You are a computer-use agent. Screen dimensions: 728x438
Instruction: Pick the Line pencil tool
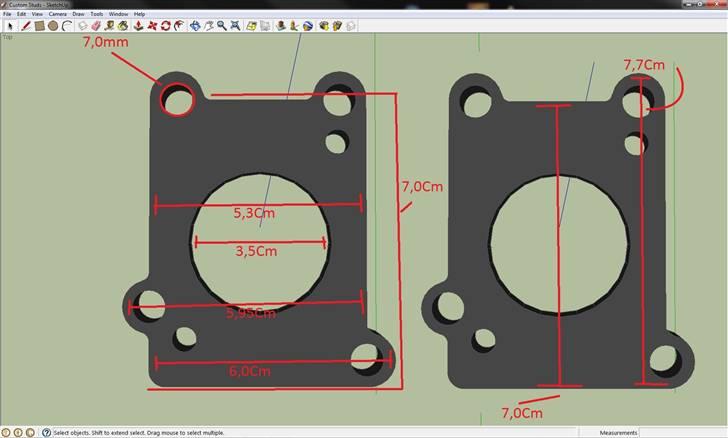[x=26, y=26]
